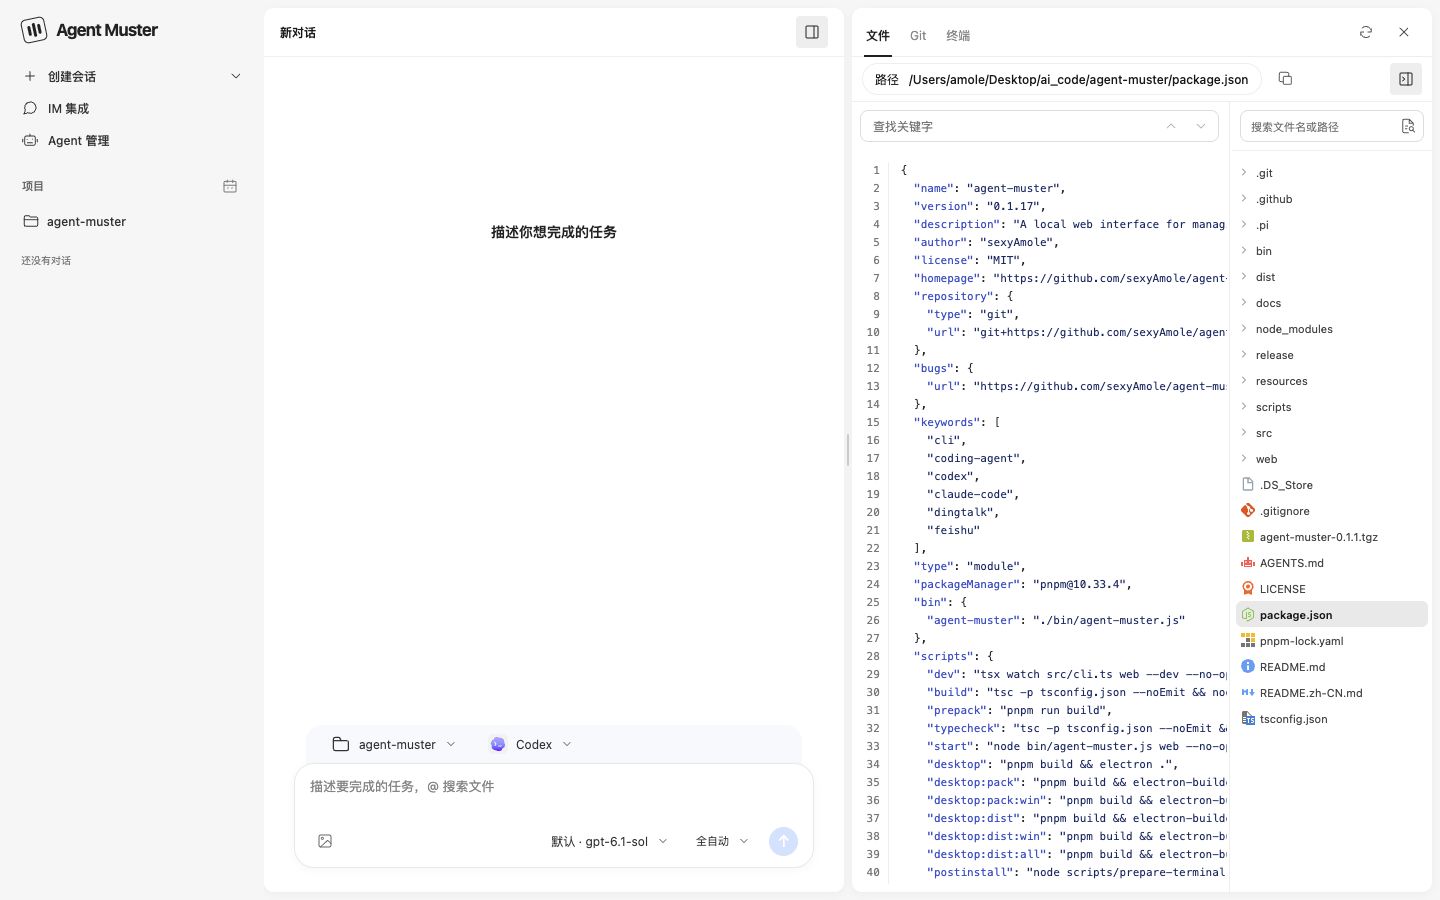Image resolution: width=1440 pixels, height=900 pixels.
Task: Toggle the right side panel layout button
Action: pyautogui.click(x=812, y=32)
